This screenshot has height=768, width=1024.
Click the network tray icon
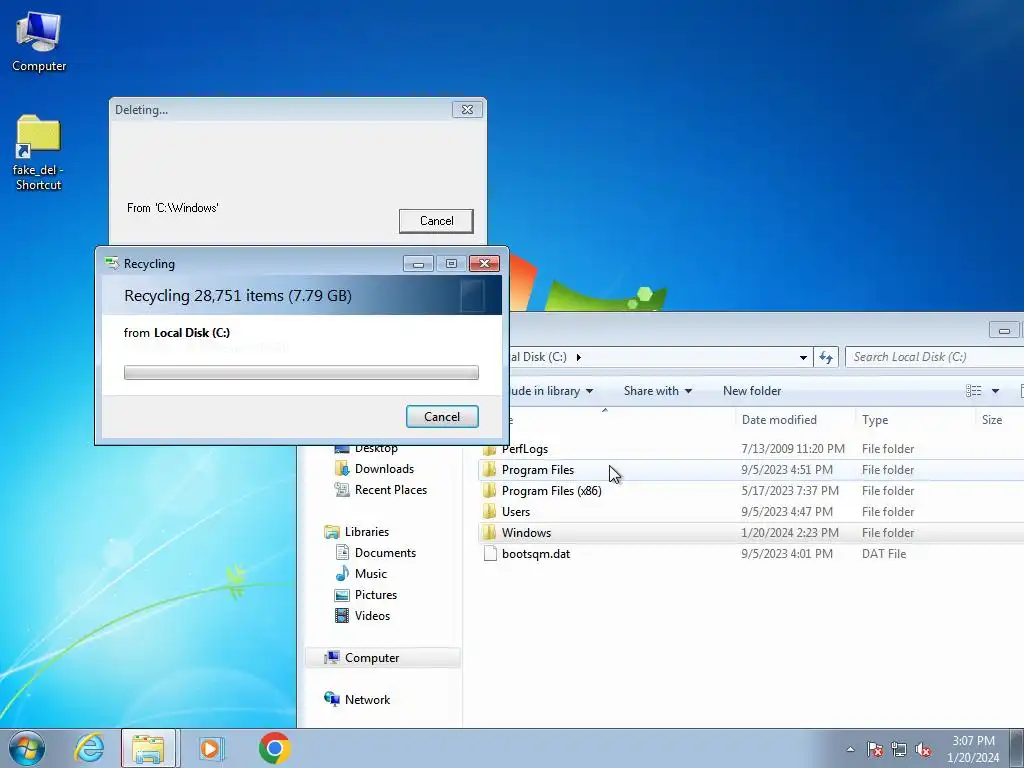(899, 749)
